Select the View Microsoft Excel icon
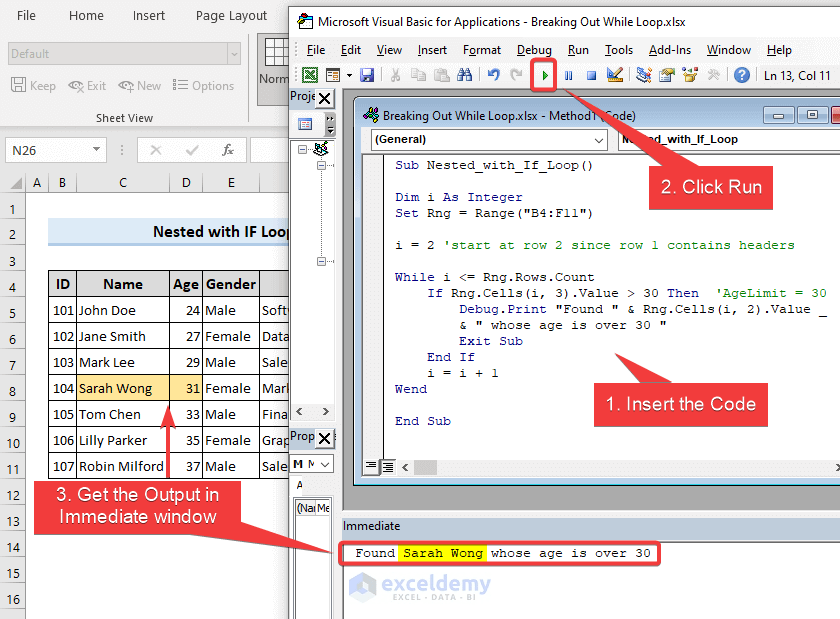This screenshot has width=840, height=619. tap(309, 75)
